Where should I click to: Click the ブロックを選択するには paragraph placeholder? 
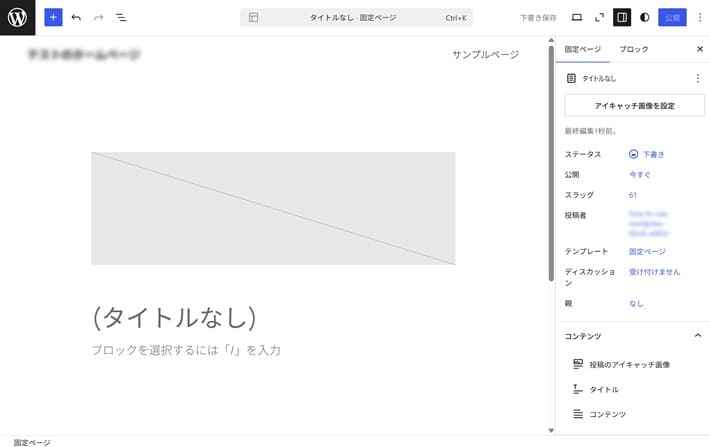[186, 350]
